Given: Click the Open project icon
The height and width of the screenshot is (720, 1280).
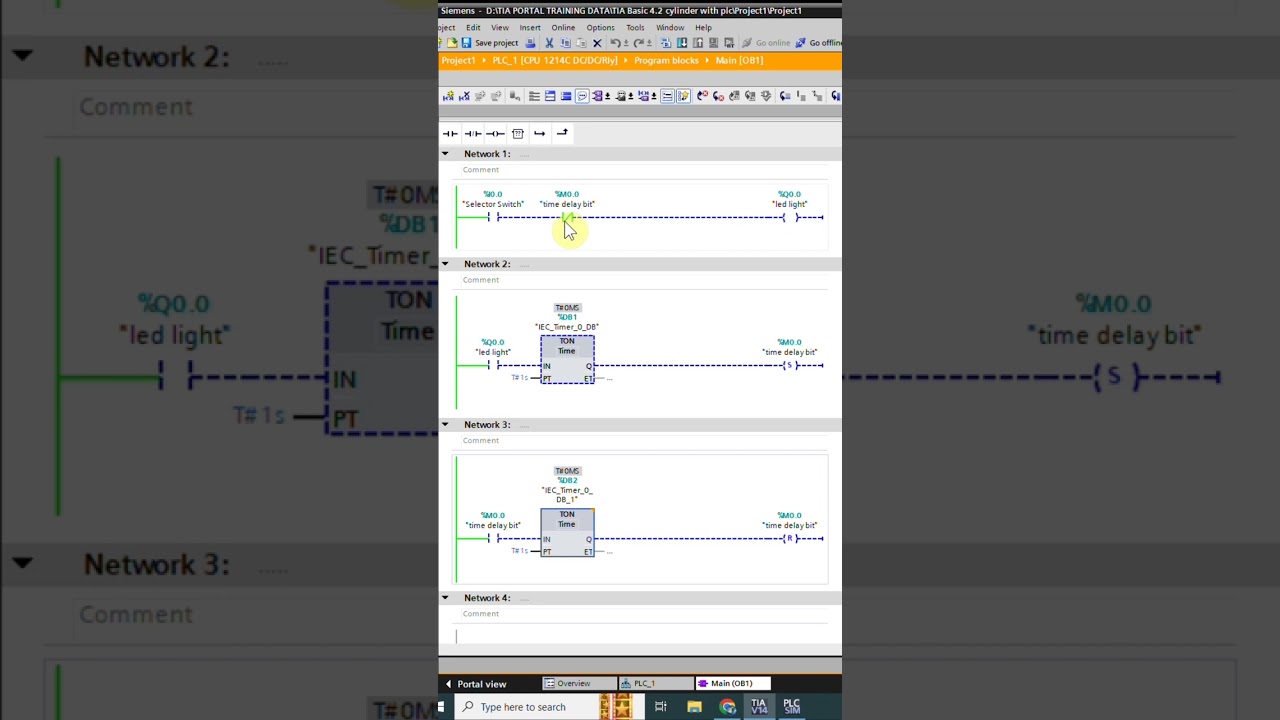Looking at the screenshot, I should coord(452,43).
